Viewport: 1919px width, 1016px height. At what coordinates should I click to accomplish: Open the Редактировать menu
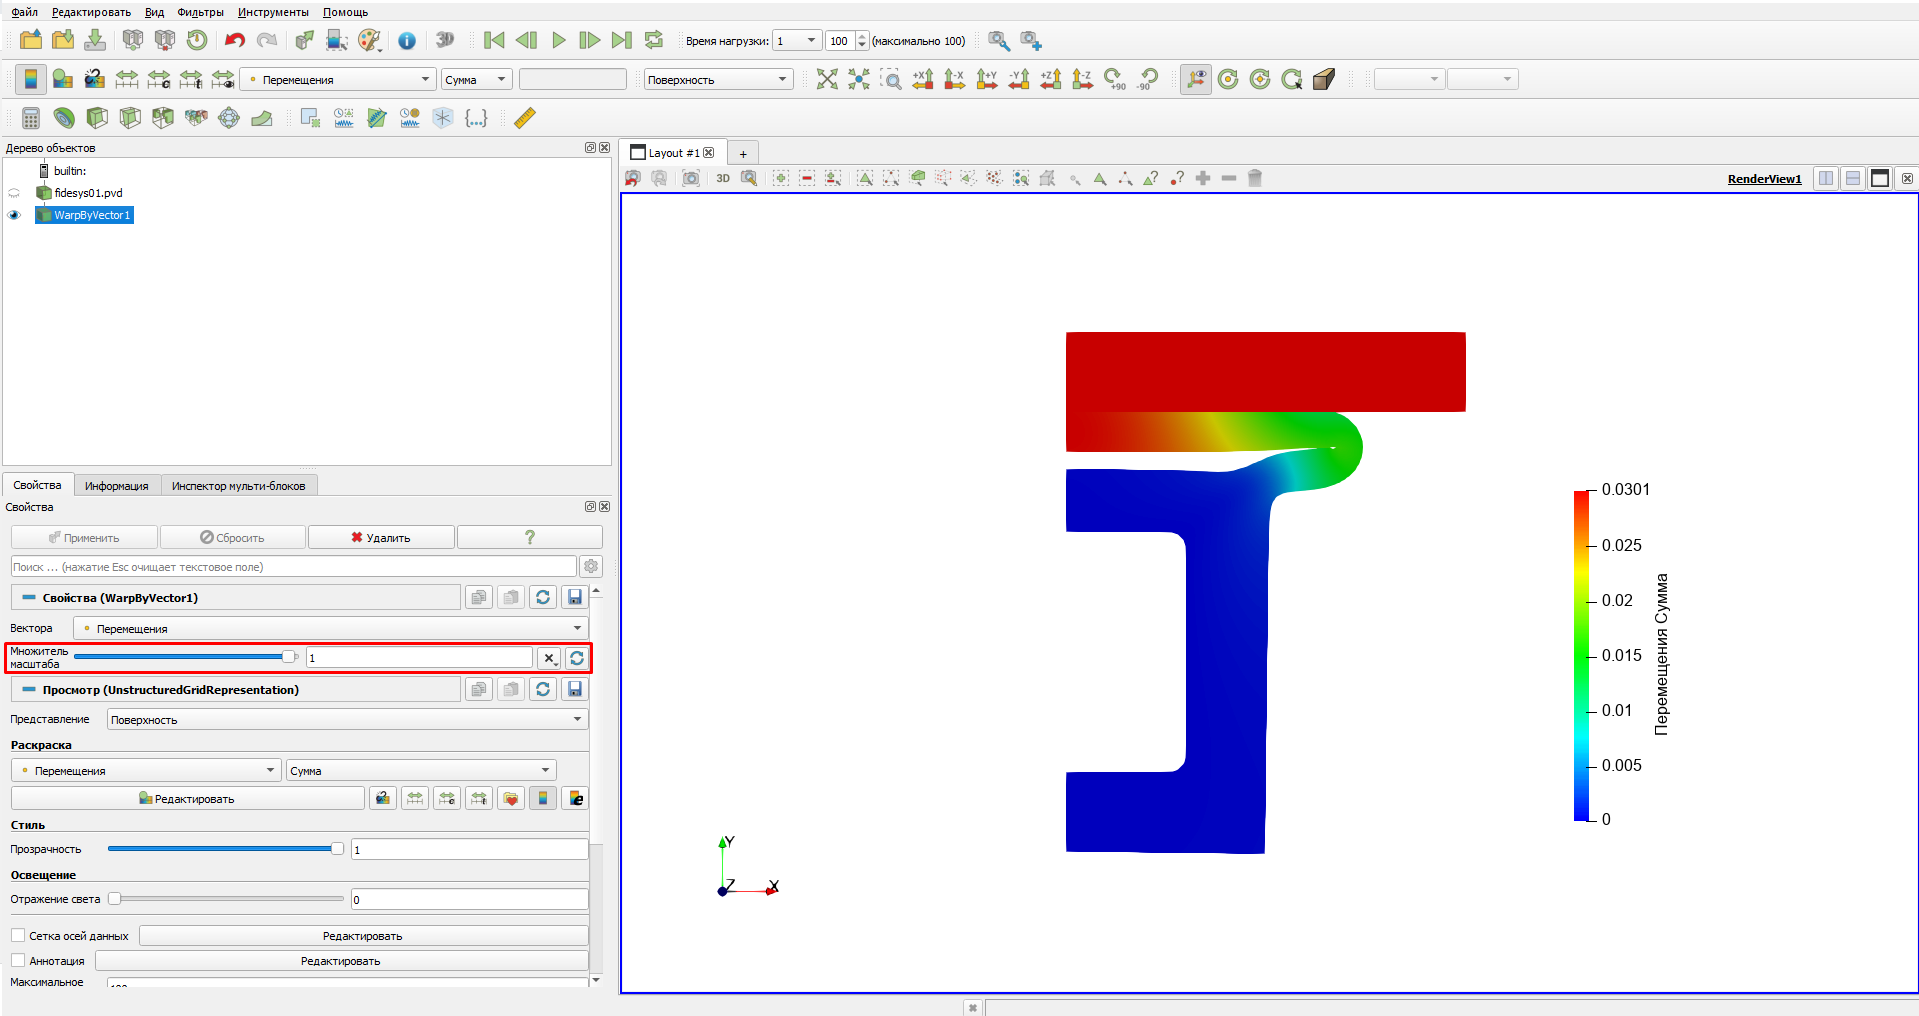pyautogui.click(x=91, y=12)
